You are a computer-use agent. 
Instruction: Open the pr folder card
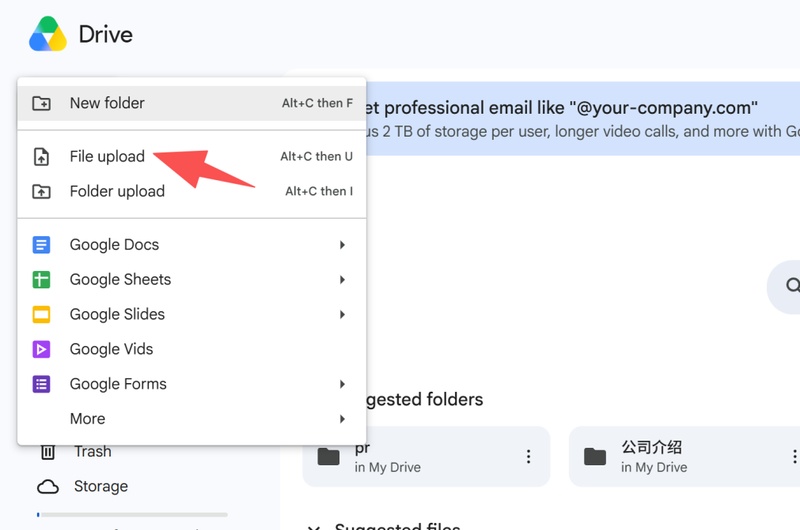tap(427, 457)
